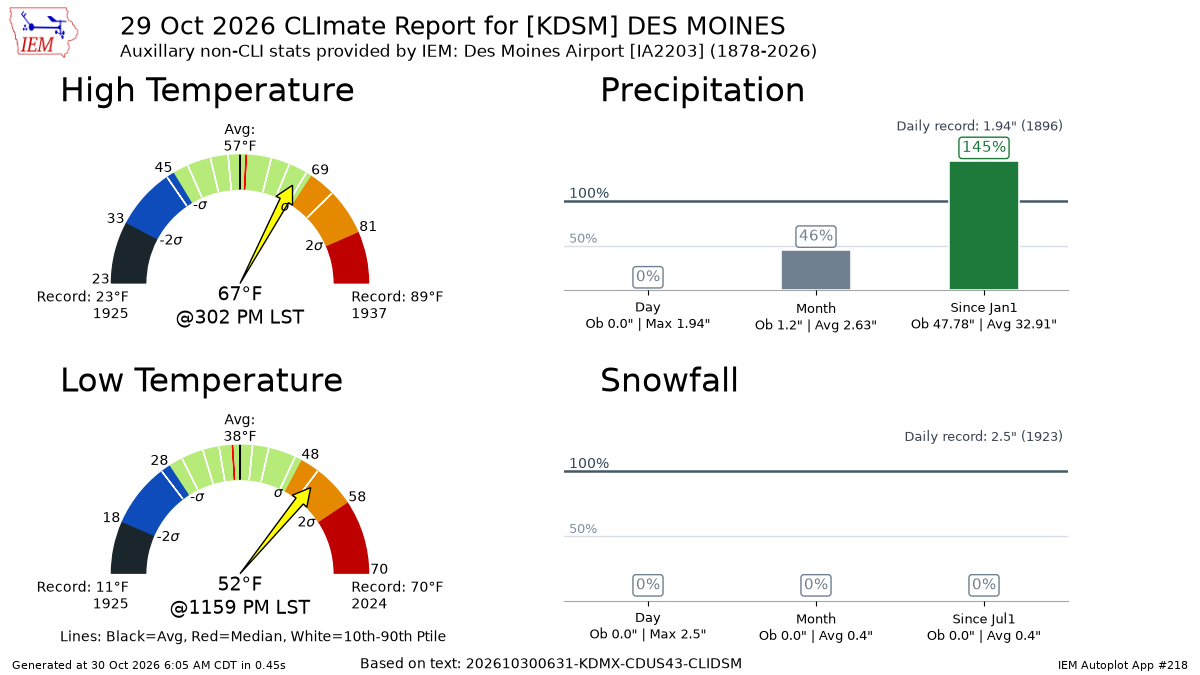Image resolution: width=1200 pixels, height=675 pixels.
Task: Click the 46% label above Month bar
Action: pos(816,236)
